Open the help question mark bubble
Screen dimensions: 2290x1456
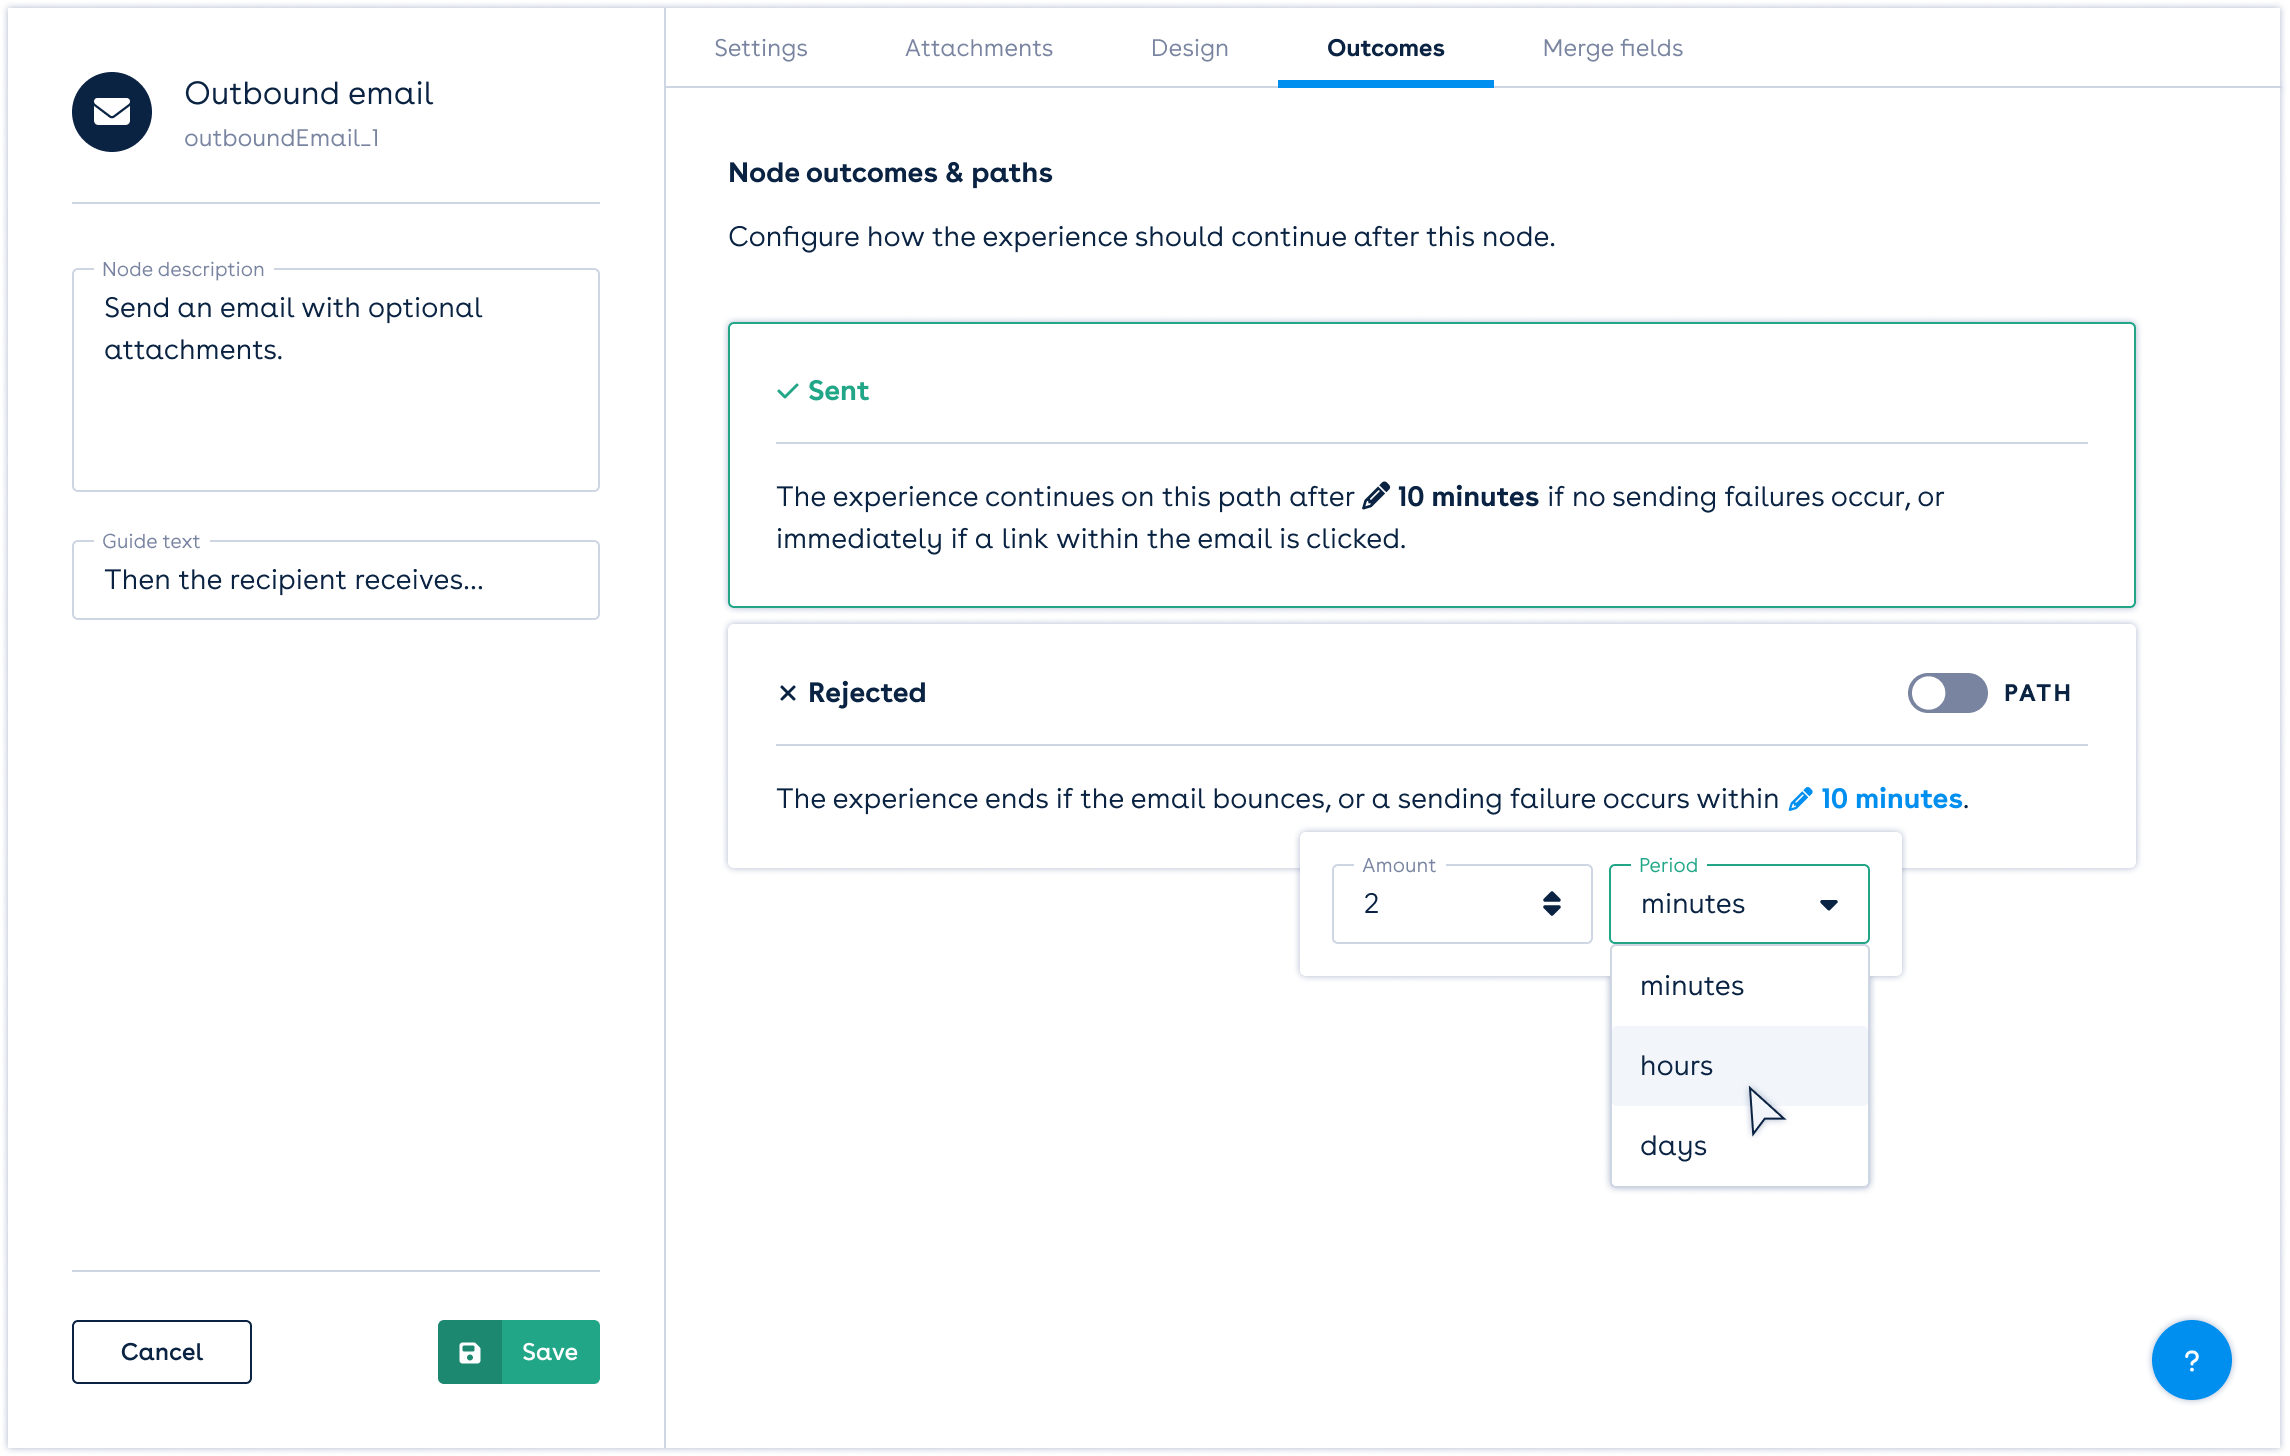(2191, 1360)
